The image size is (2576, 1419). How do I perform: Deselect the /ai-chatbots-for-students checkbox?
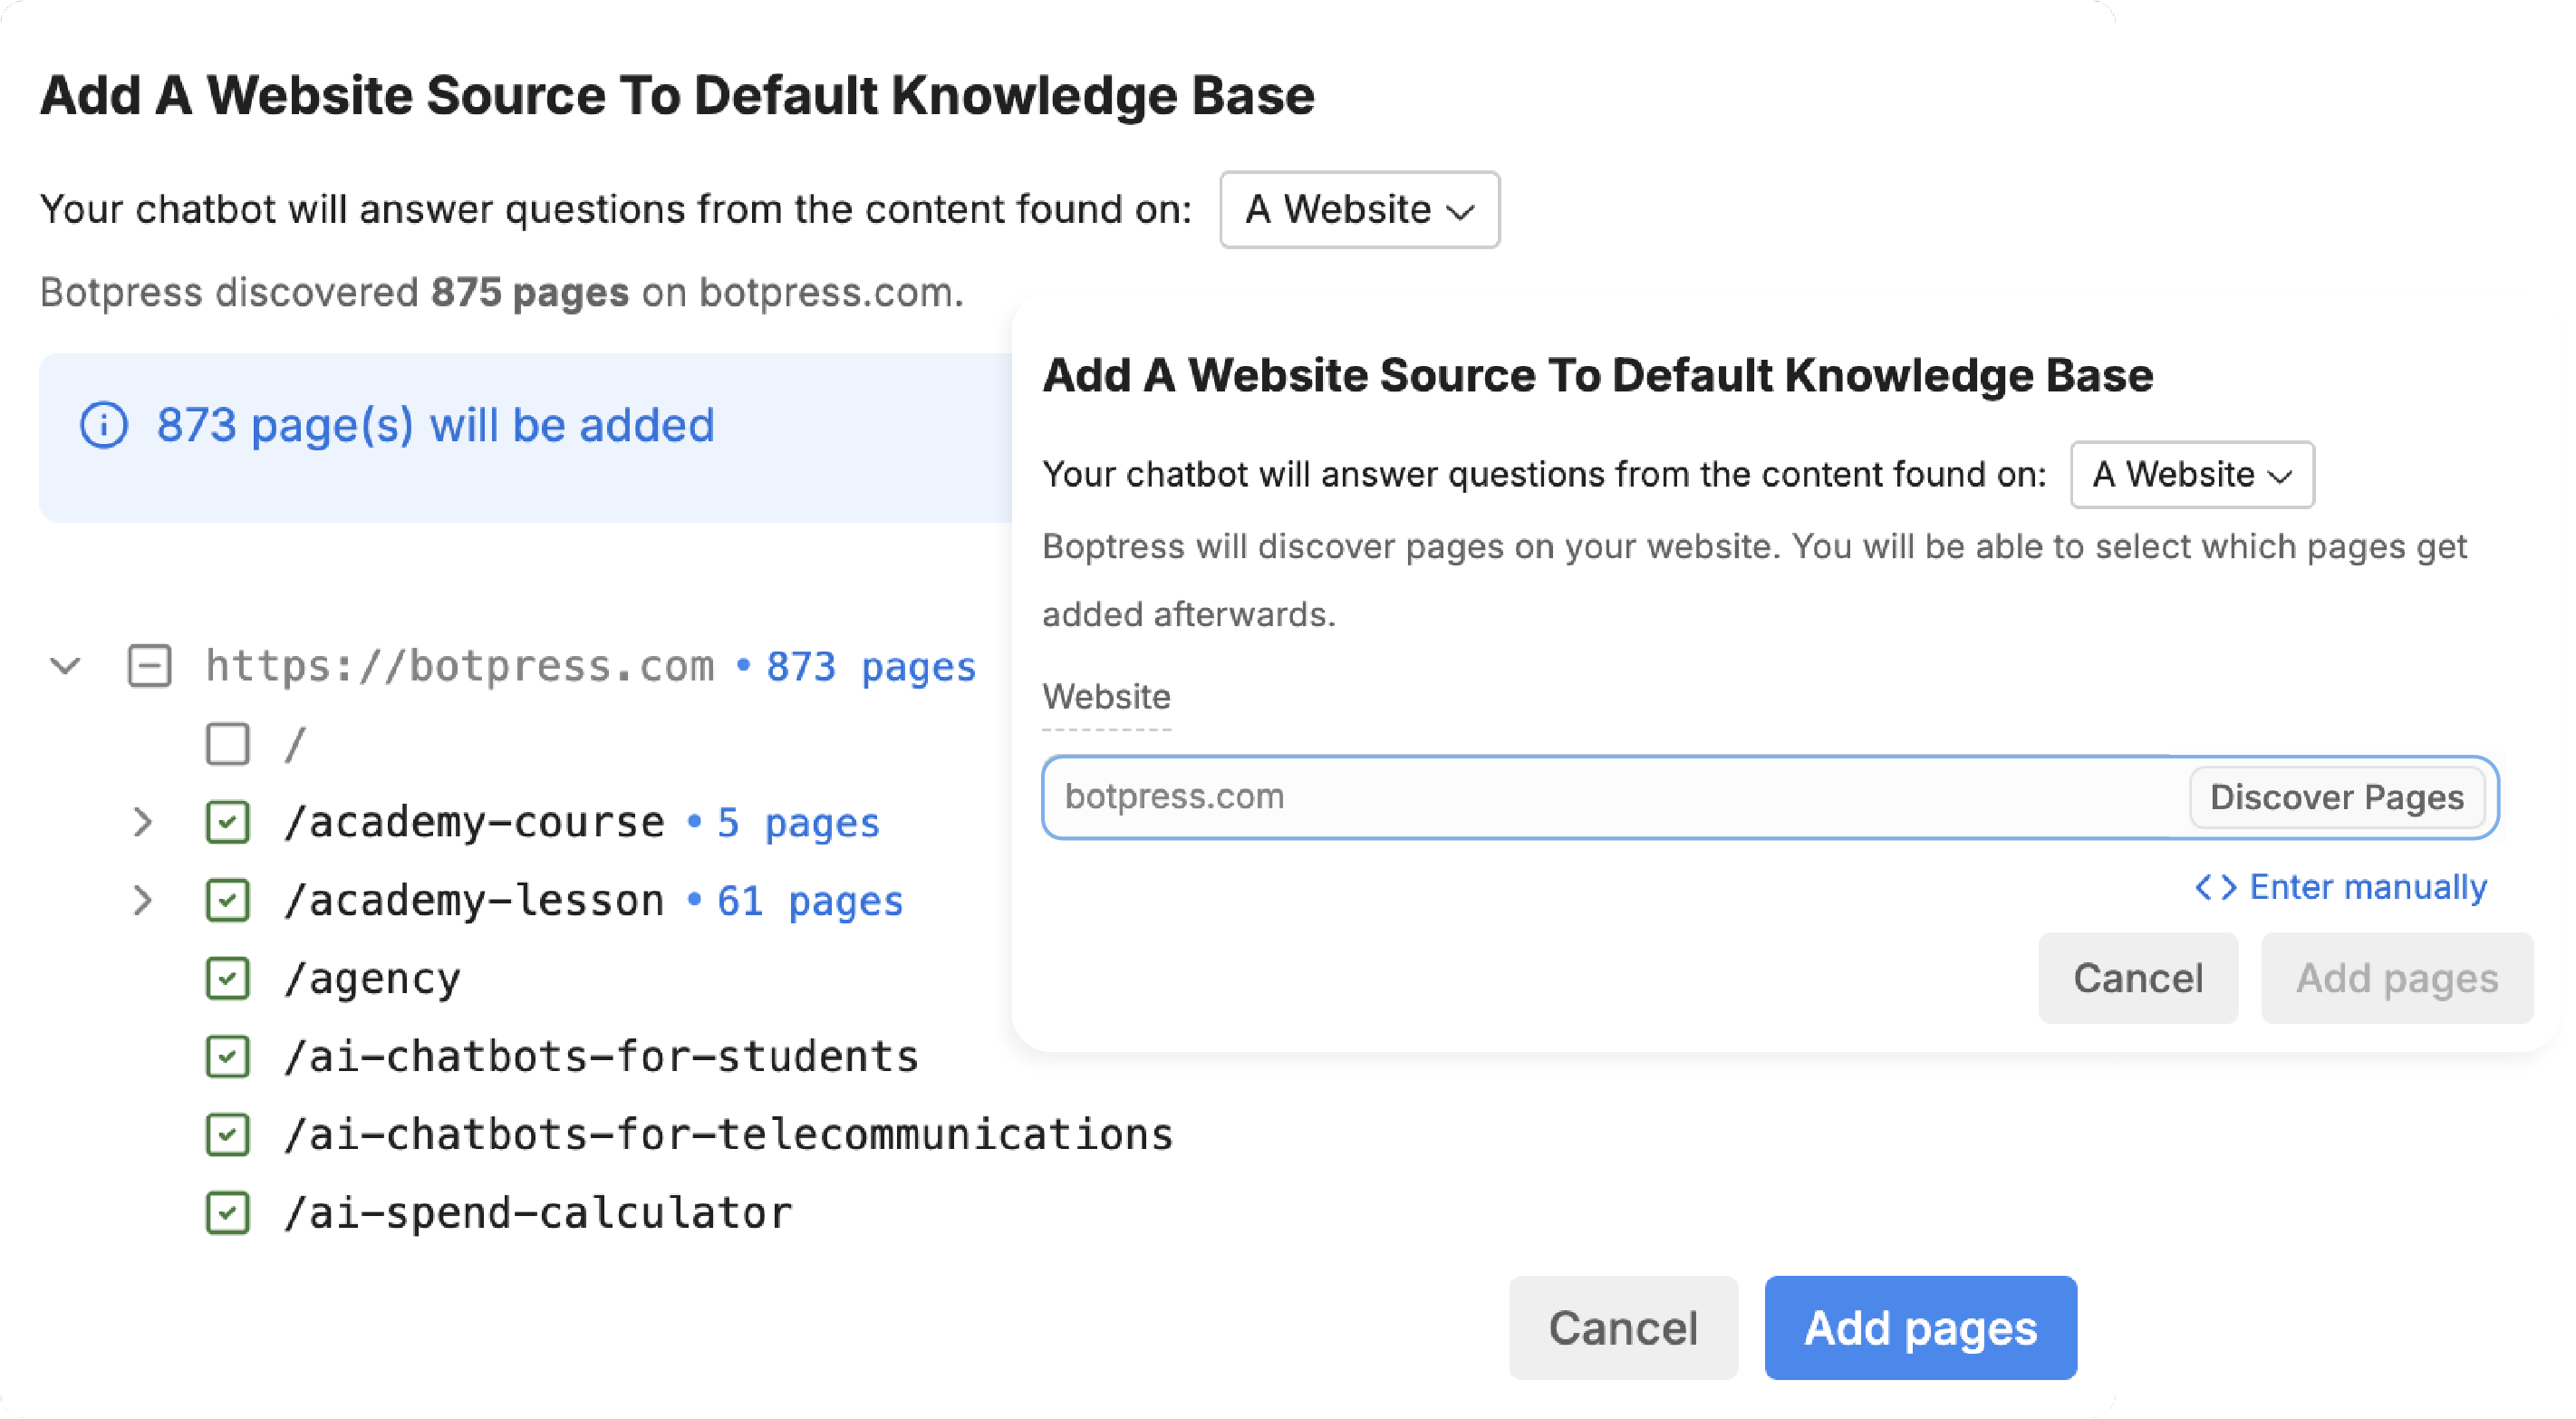[228, 1057]
